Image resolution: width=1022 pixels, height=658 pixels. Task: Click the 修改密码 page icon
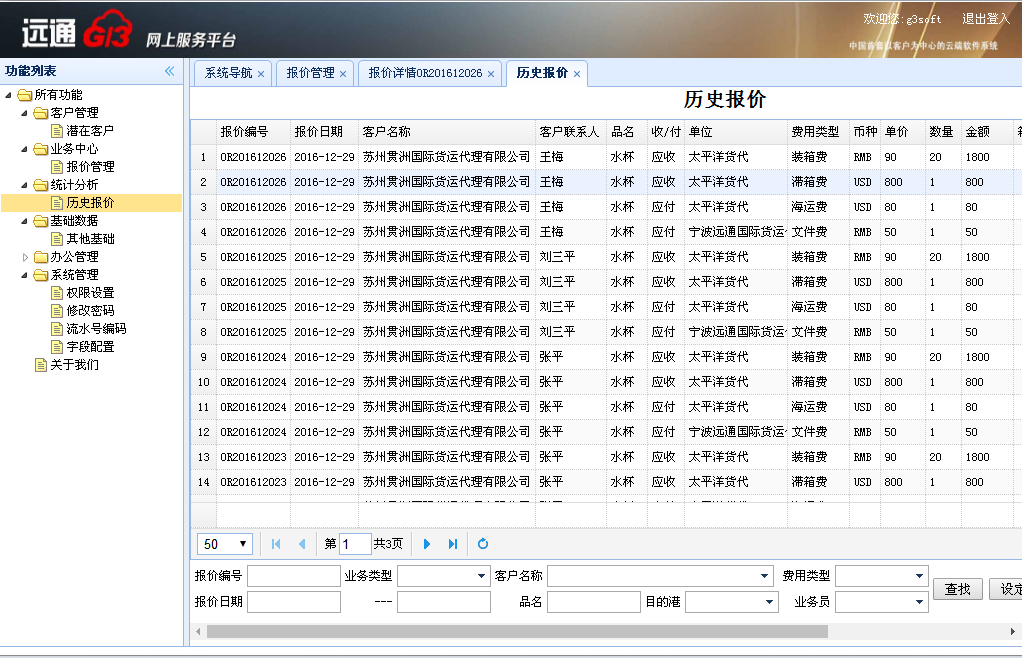click(x=57, y=311)
